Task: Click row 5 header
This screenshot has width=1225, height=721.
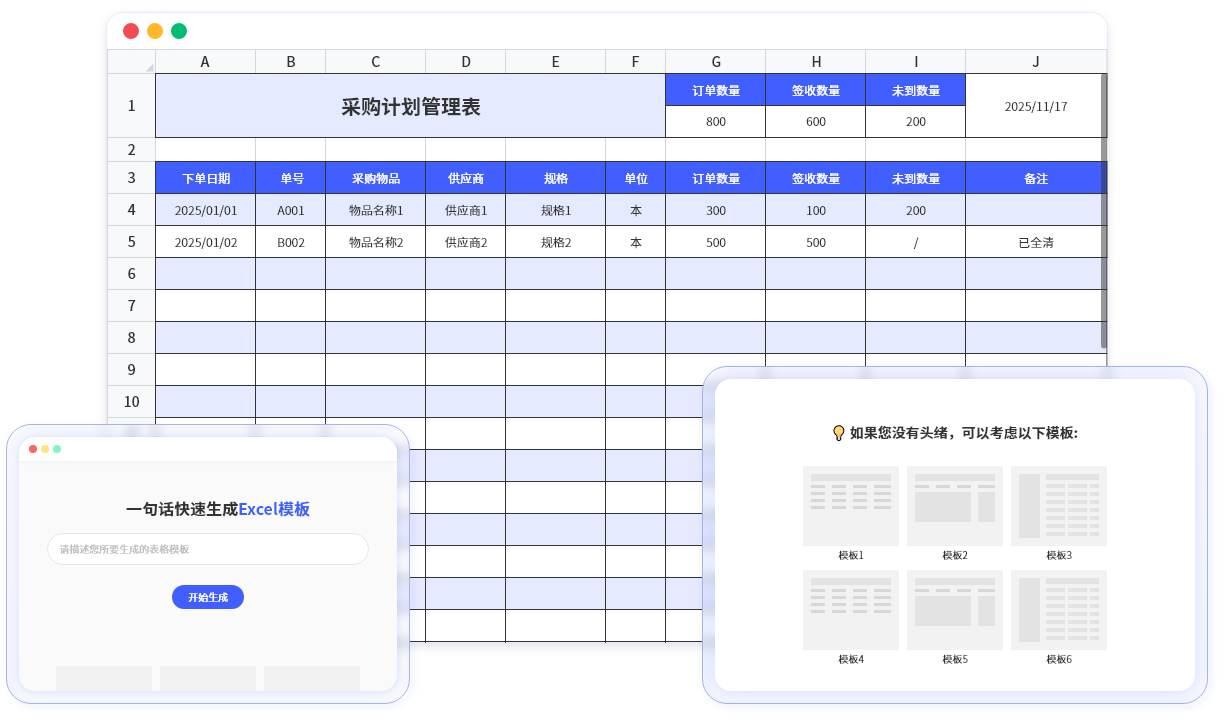Action: (x=130, y=242)
